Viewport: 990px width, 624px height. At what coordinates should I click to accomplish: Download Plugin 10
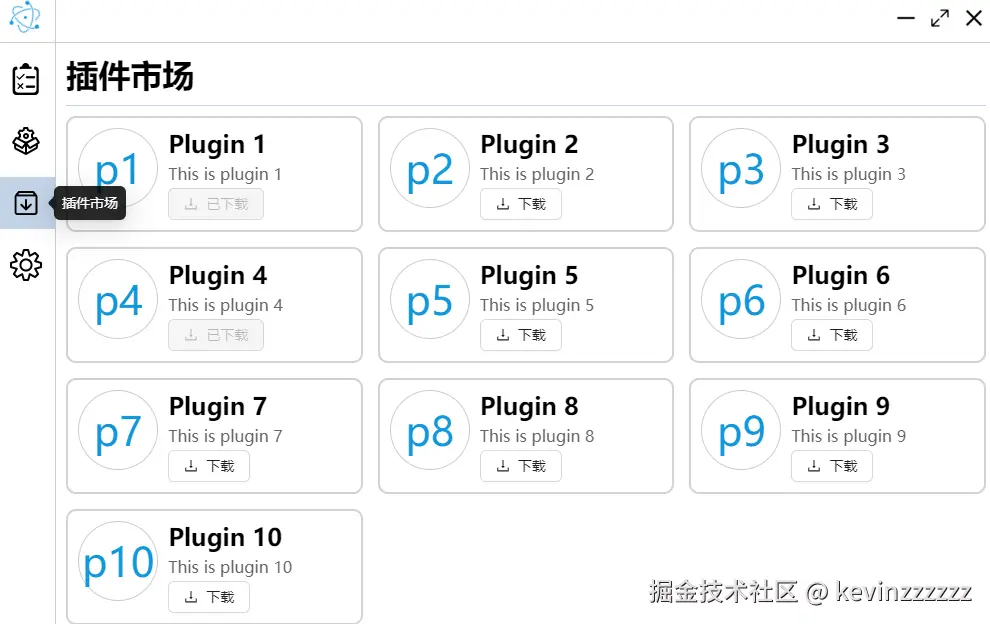tap(209, 597)
